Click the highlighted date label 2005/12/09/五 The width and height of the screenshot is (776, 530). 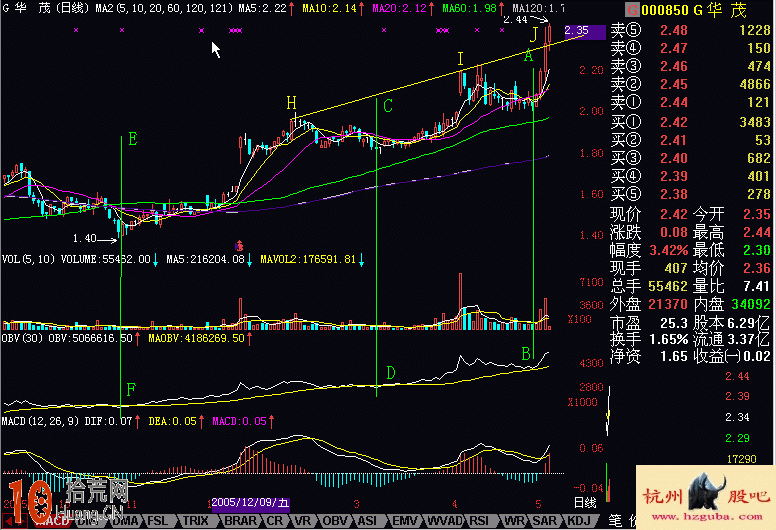pyautogui.click(x=250, y=503)
